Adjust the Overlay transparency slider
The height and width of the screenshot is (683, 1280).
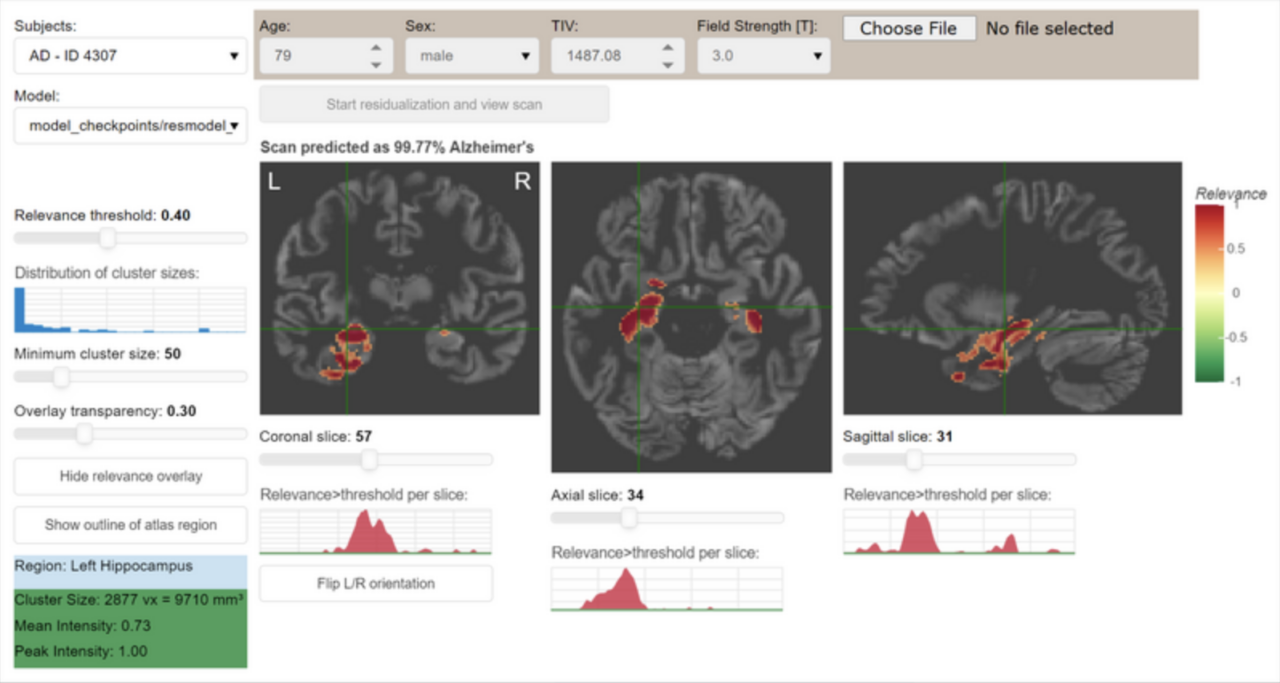84,433
